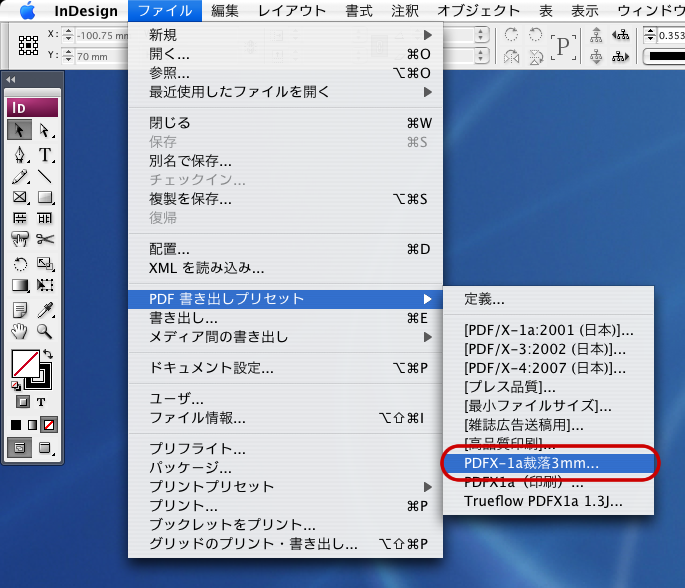The height and width of the screenshot is (588, 685).
Task: Select the Horizontal Grid tool
Action: point(19,218)
